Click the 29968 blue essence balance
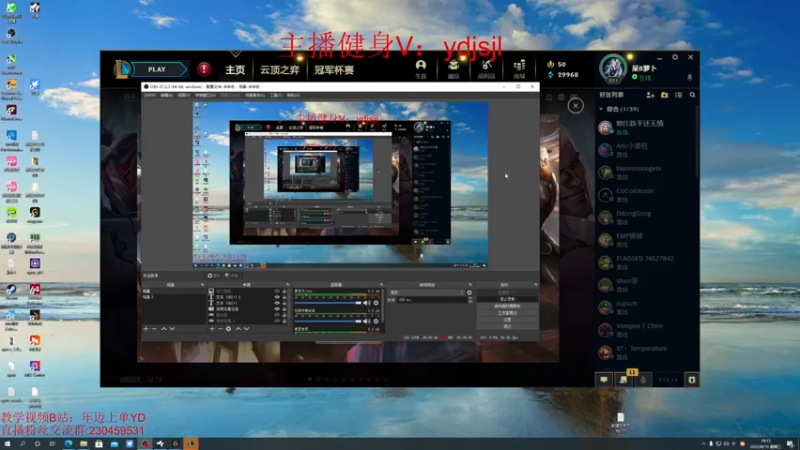This screenshot has height=450, width=800. pyautogui.click(x=563, y=74)
